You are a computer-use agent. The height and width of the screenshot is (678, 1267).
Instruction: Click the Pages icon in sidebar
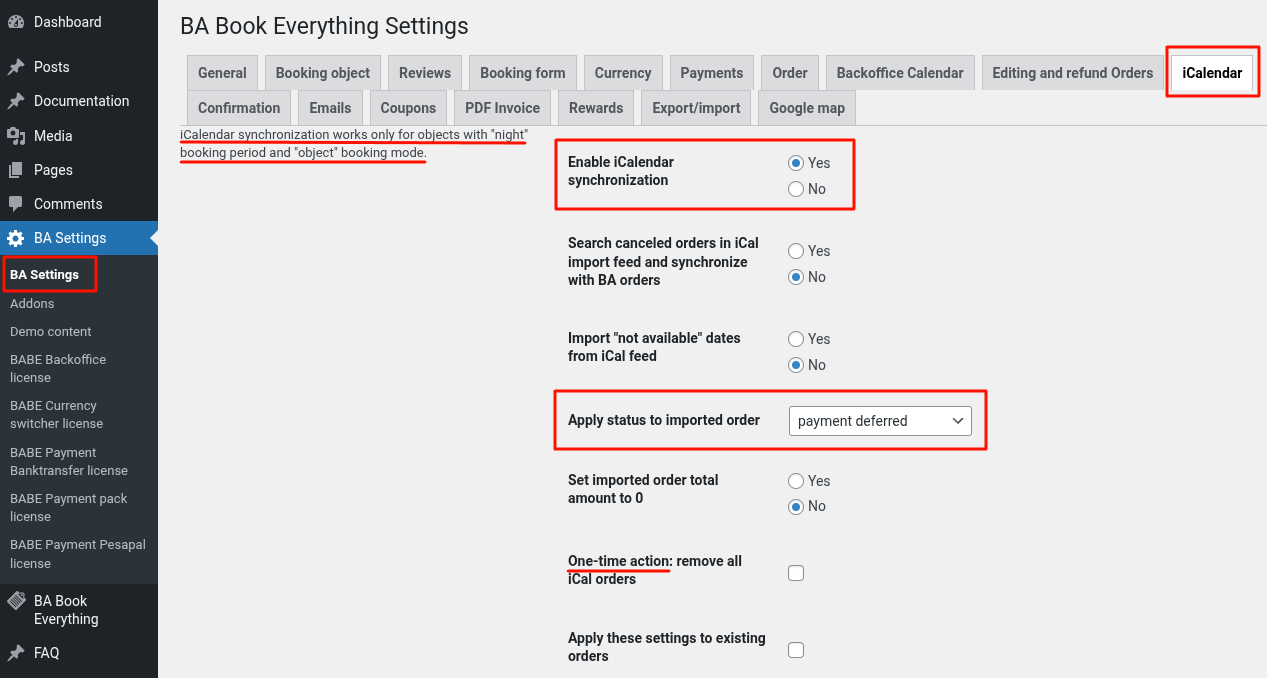[x=16, y=170]
